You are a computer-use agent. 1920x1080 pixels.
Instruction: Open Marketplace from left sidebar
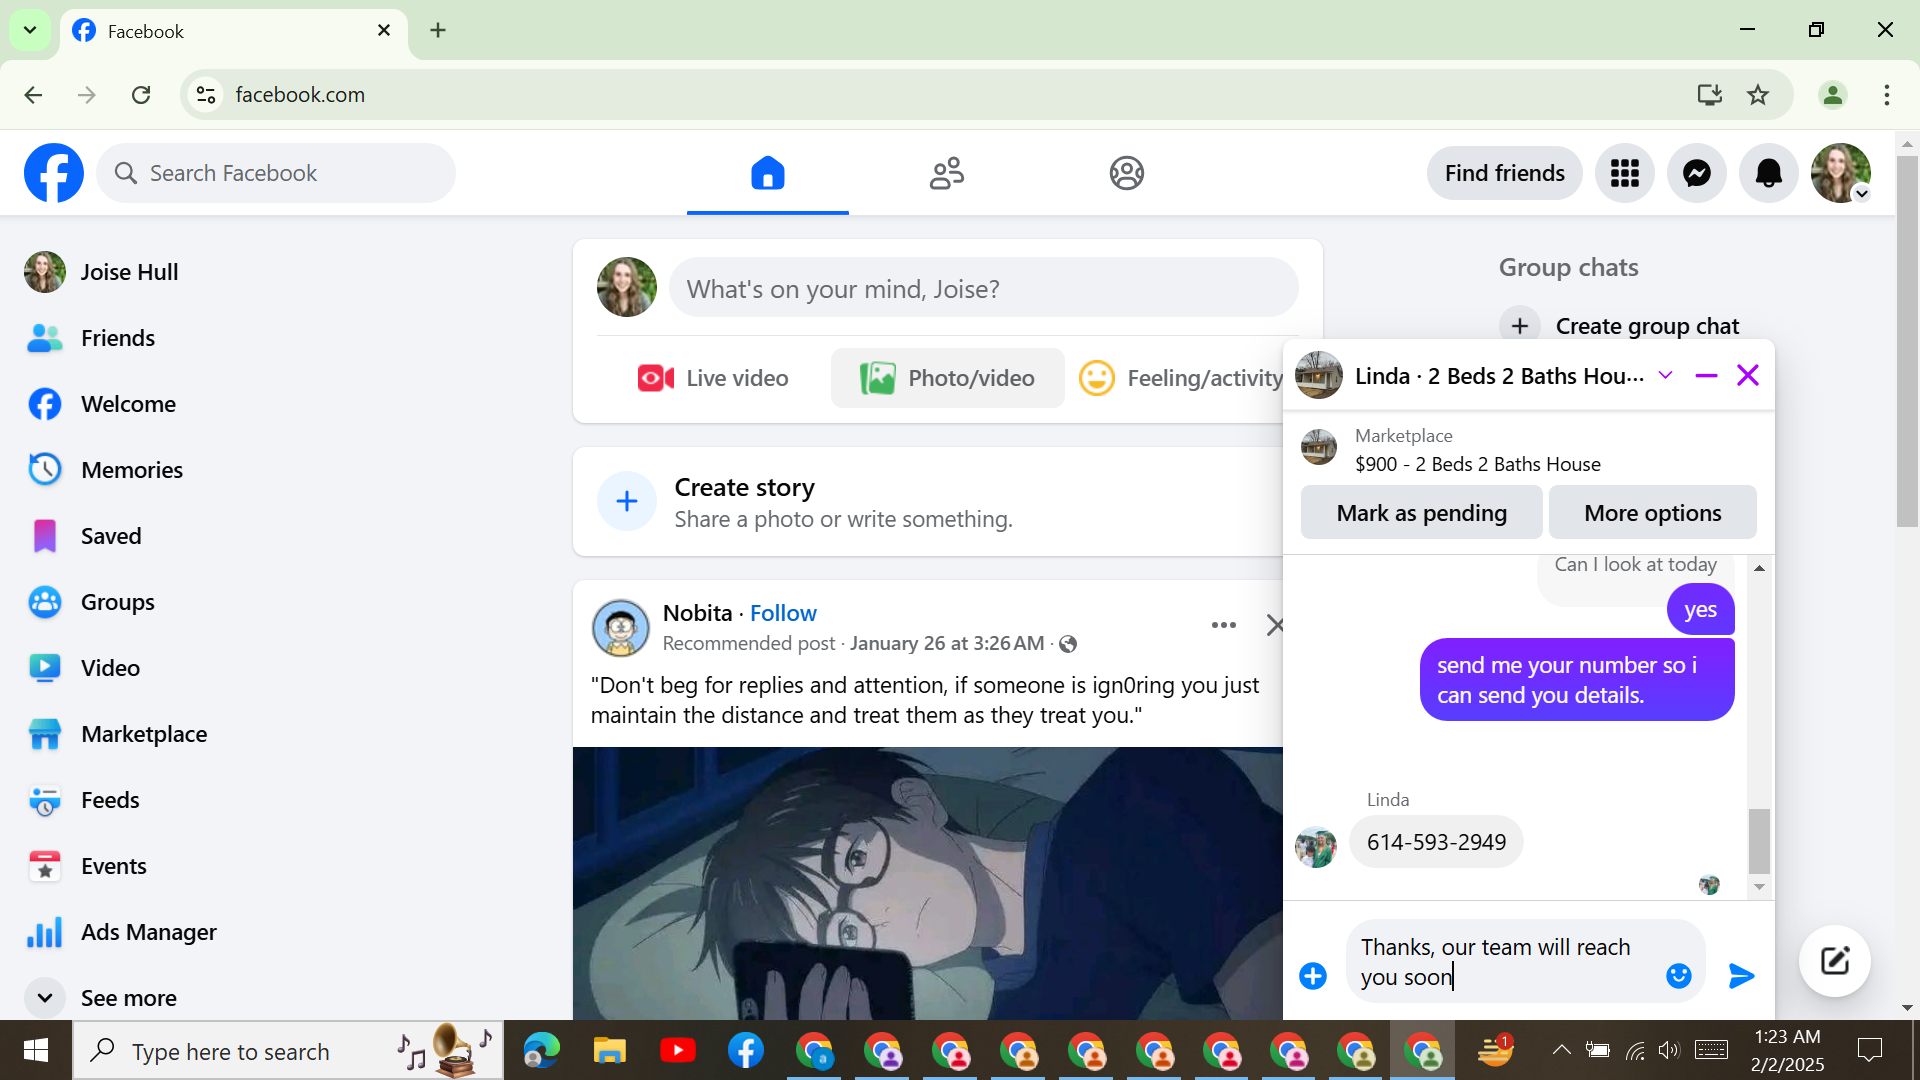point(144,734)
